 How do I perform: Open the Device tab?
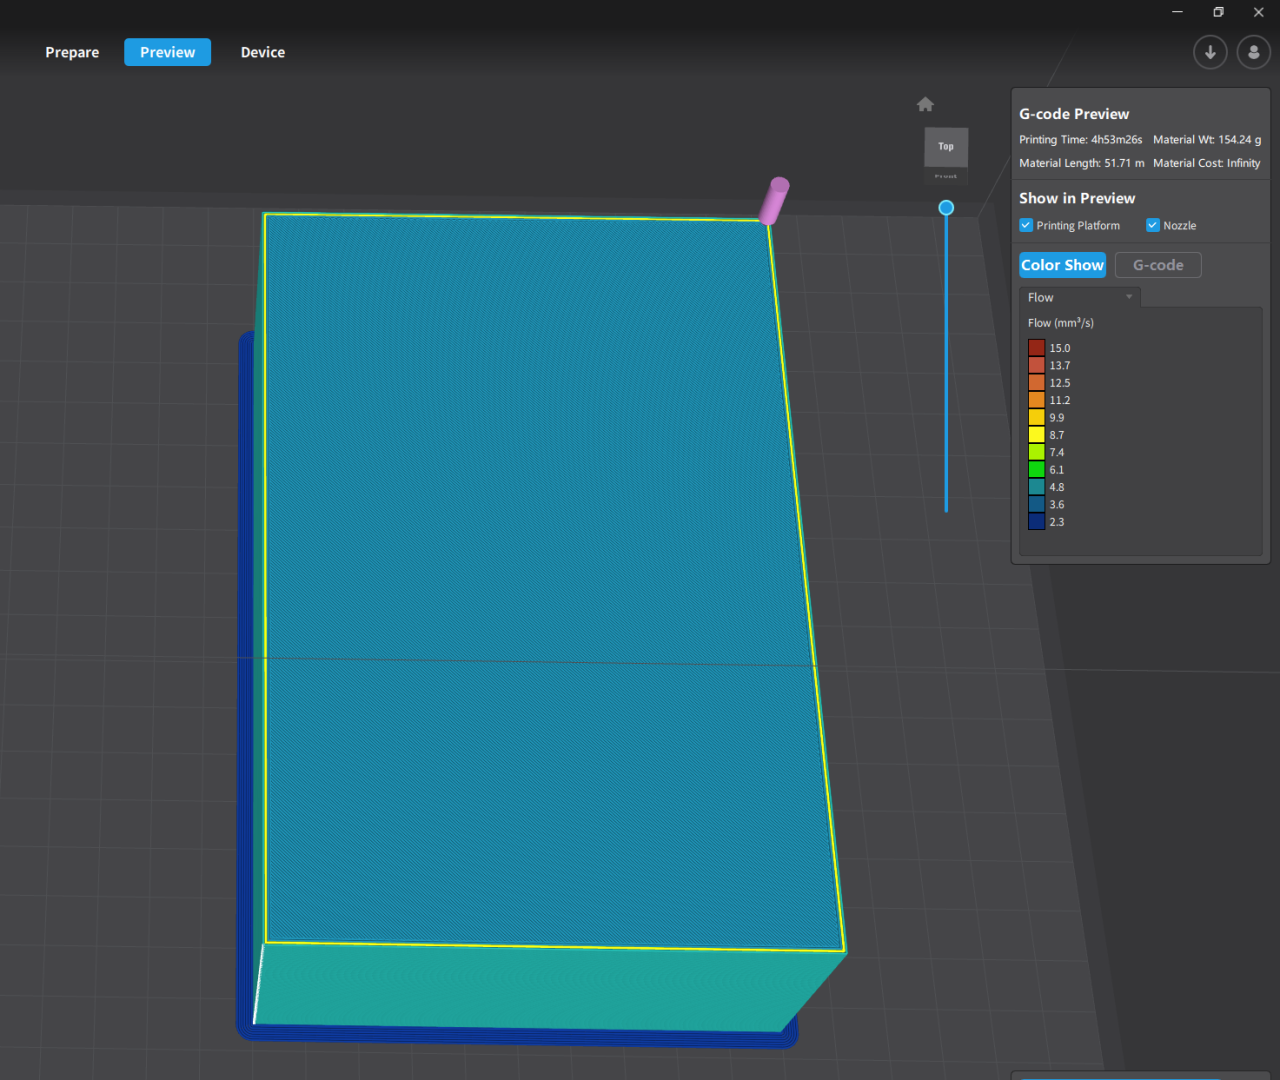[263, 52]
